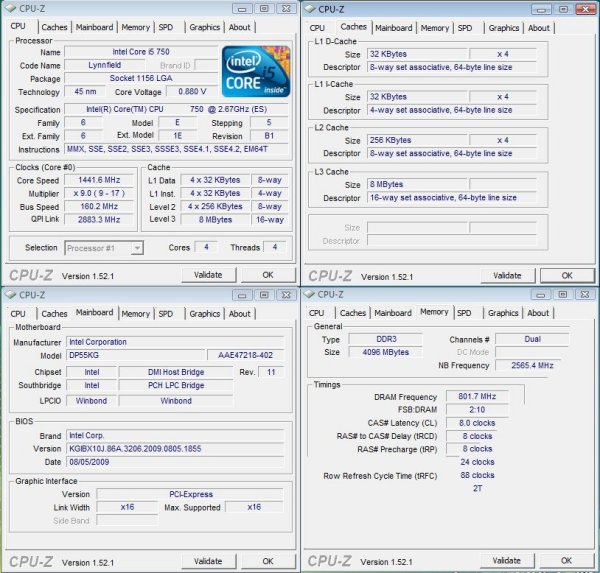Click Validate in the CPU window
Viewport: 600px width, 573px height.
[x=208, y=275]
